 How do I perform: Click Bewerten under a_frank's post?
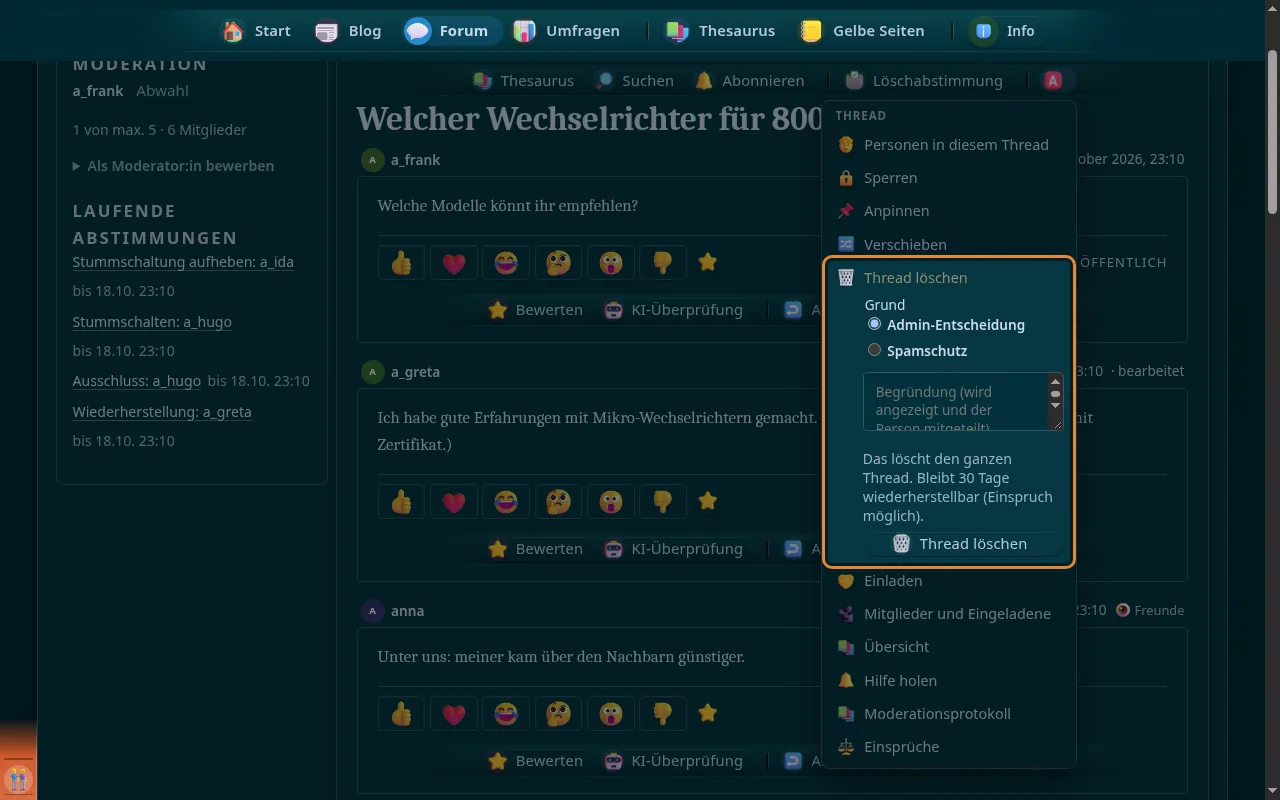coord(535,310)
